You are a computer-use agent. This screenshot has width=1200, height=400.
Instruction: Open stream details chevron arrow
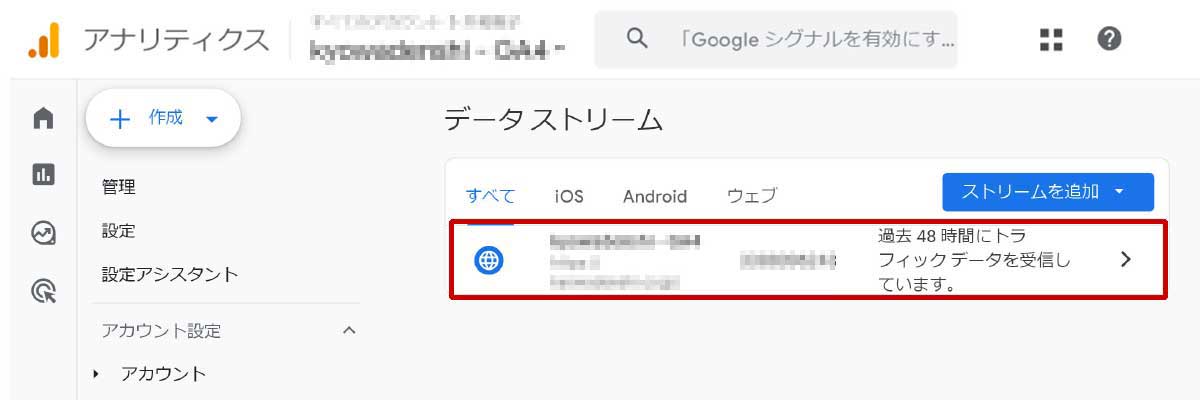(1126, 259)
